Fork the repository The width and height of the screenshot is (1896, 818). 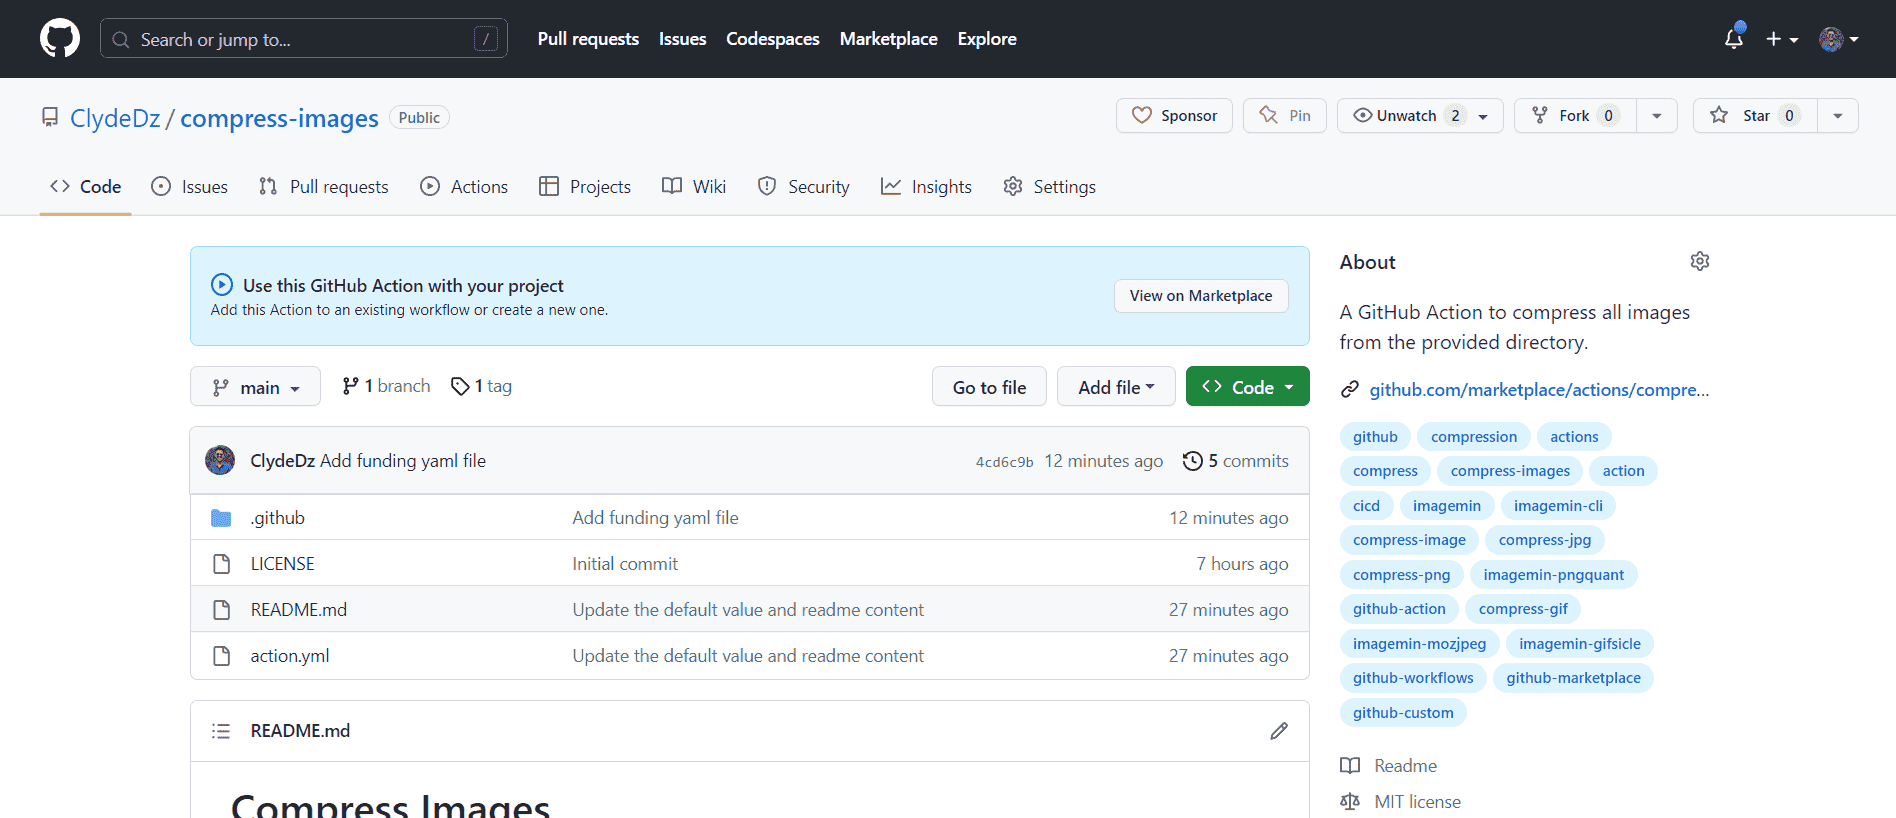[1575, 116]
